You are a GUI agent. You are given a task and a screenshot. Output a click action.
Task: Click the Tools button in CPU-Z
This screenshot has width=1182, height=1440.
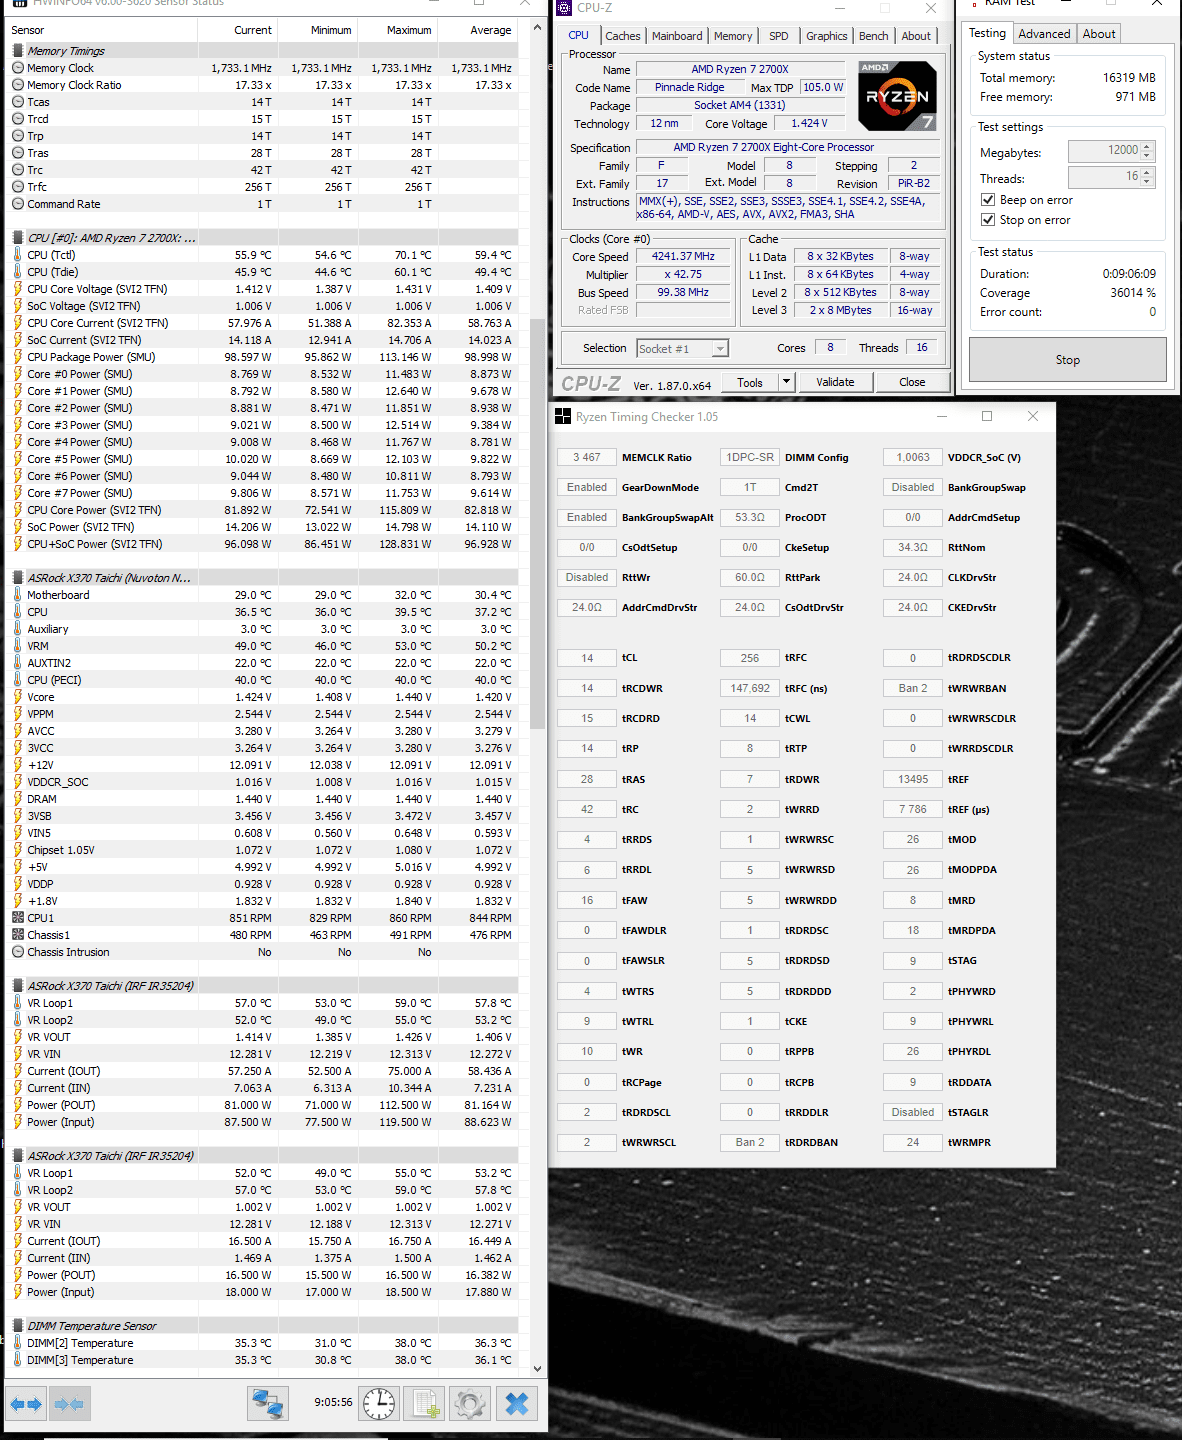(x=750, y=382)
